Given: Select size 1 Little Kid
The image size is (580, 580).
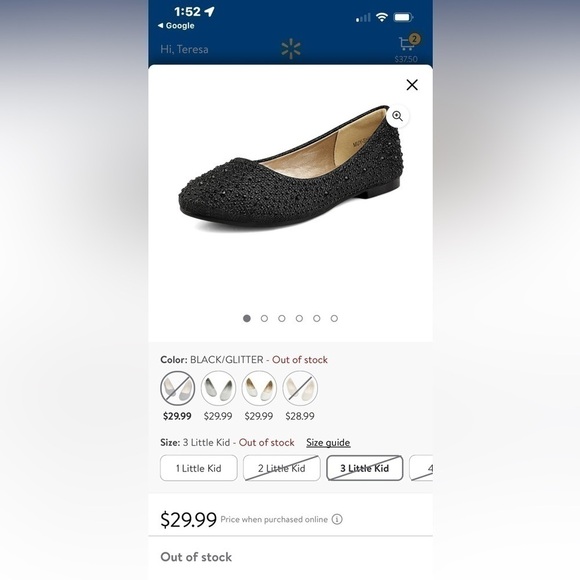Looking at the screenshot, I should (x=199, y=468).
